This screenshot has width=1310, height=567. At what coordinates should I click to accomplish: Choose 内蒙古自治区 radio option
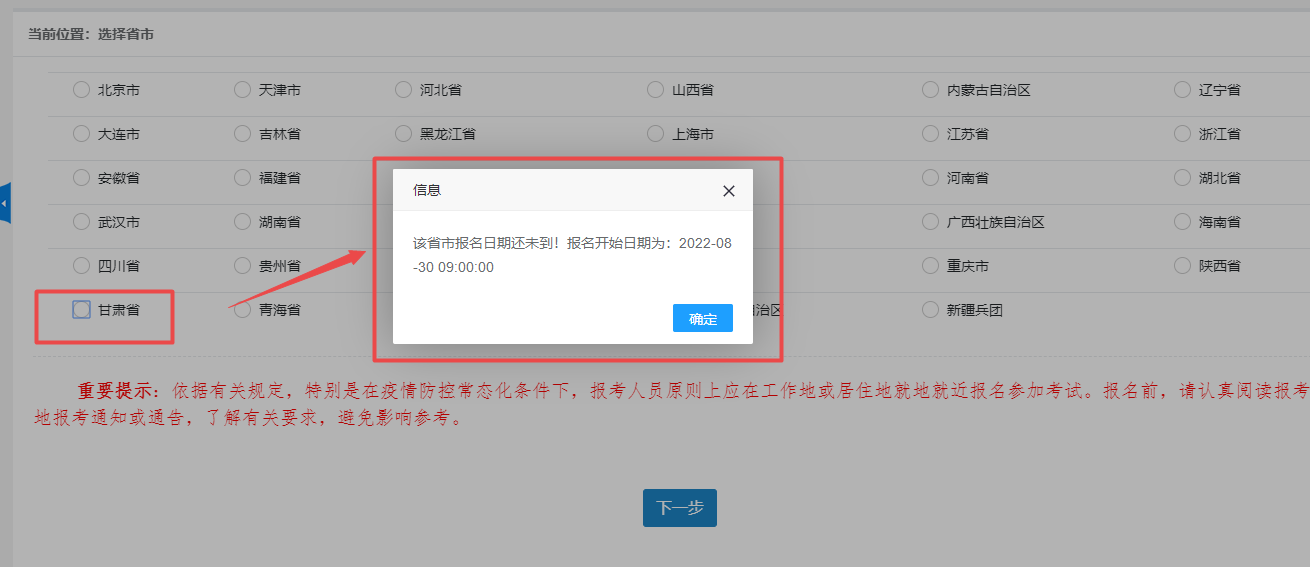coord(930,90)
